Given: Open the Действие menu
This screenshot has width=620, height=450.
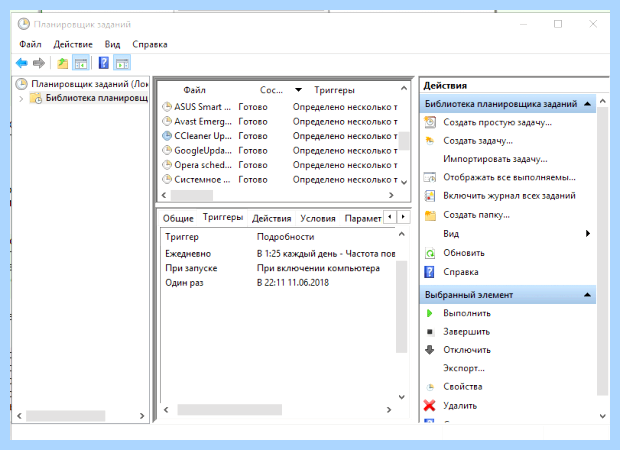Looking at the screenshot, I should pyautogui.click(x=73, y=44).
